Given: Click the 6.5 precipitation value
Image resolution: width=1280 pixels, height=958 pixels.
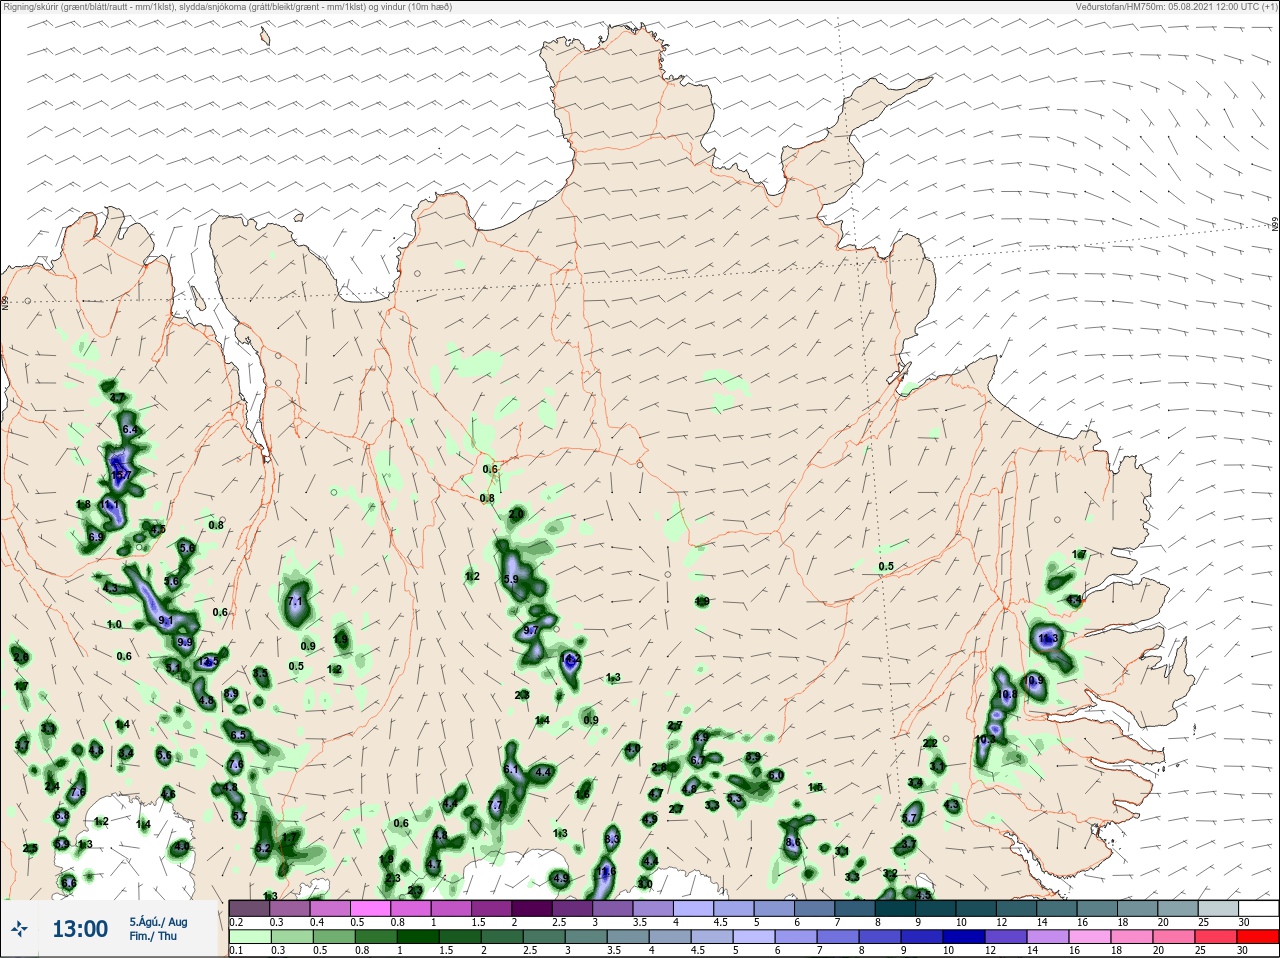Looking at the screenshot, I should 238,735.
